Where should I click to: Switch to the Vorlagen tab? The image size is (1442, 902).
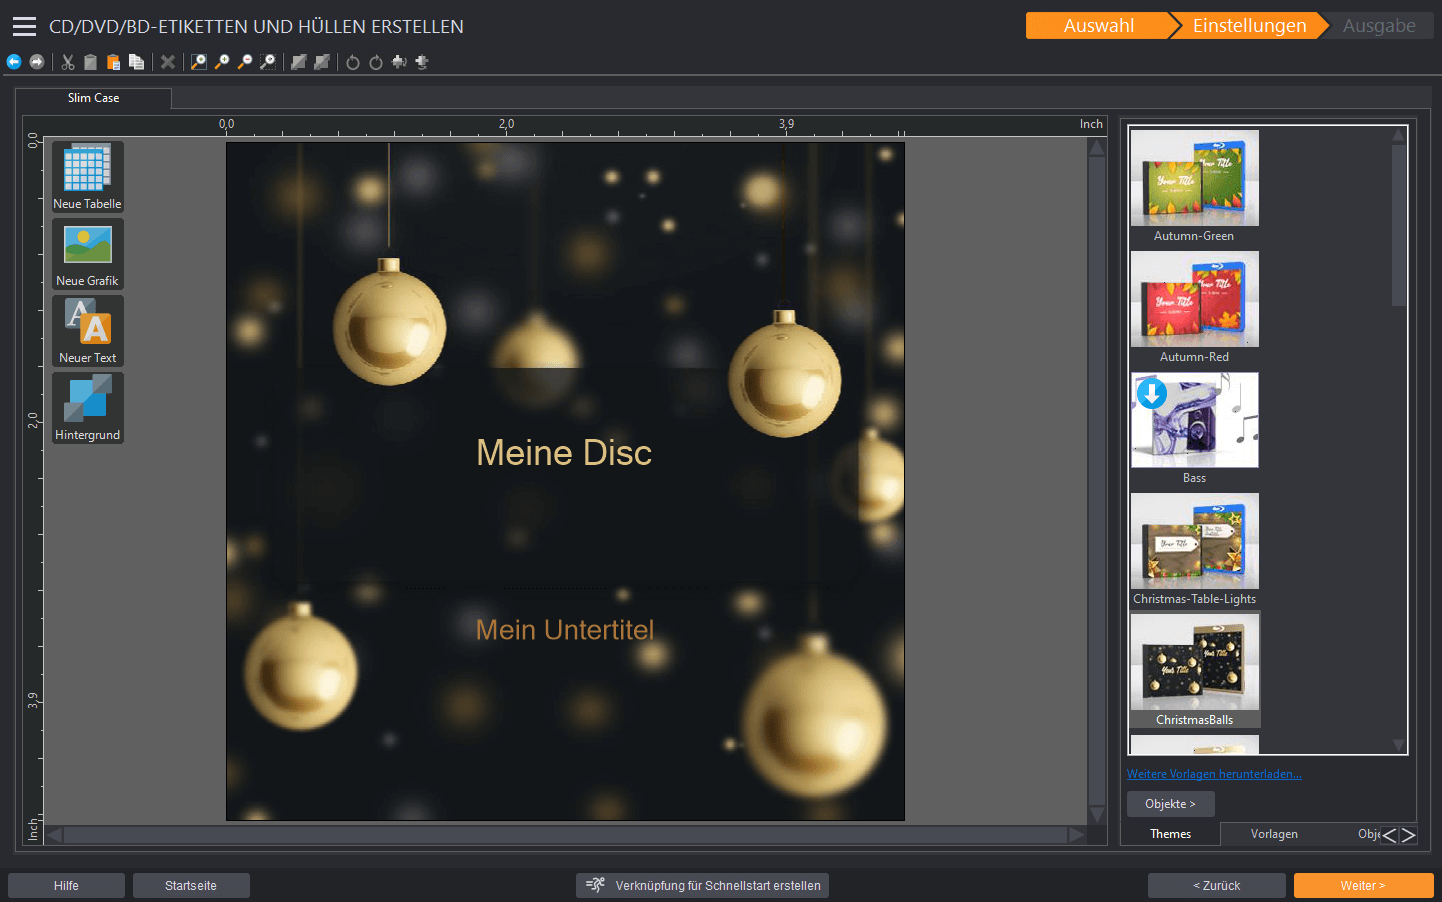1274,834
